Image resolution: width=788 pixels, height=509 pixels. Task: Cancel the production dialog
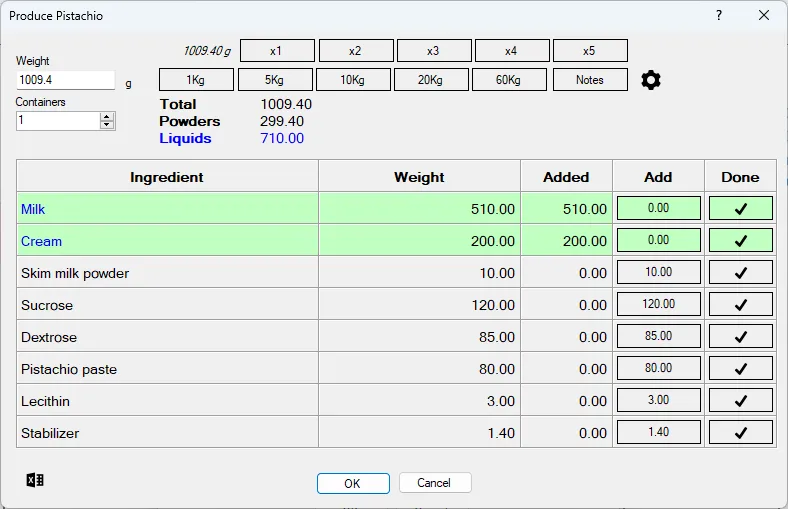click(435, 483)
